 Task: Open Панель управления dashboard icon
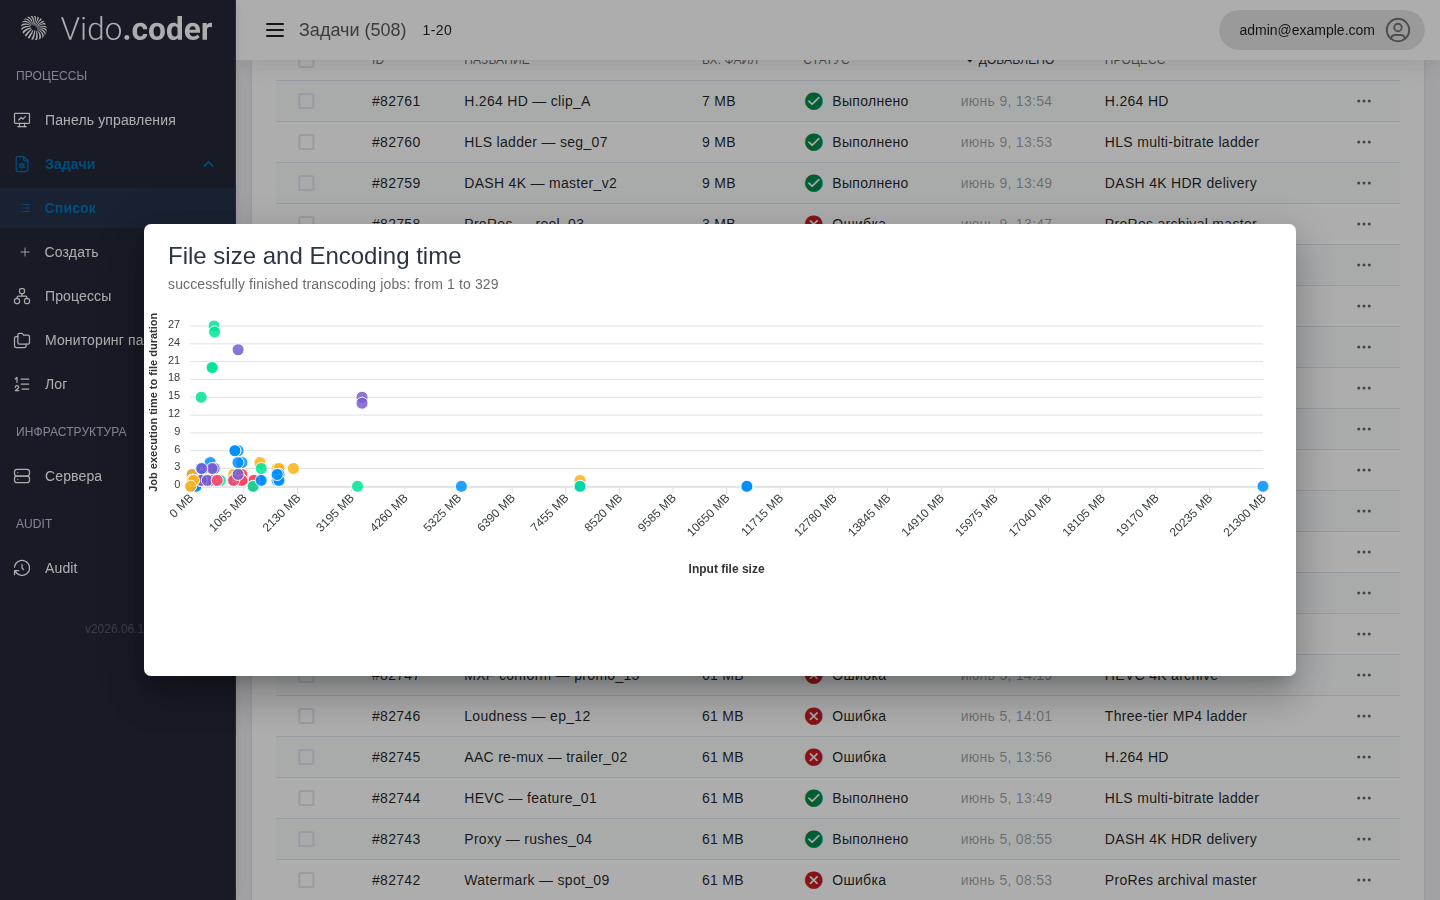[x=22, y=120]
